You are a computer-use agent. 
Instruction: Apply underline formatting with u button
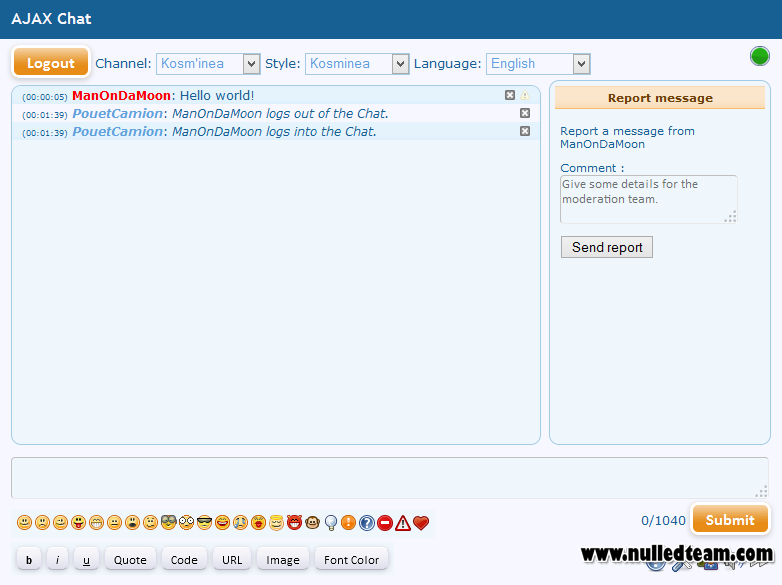click(x=86, y=560)
